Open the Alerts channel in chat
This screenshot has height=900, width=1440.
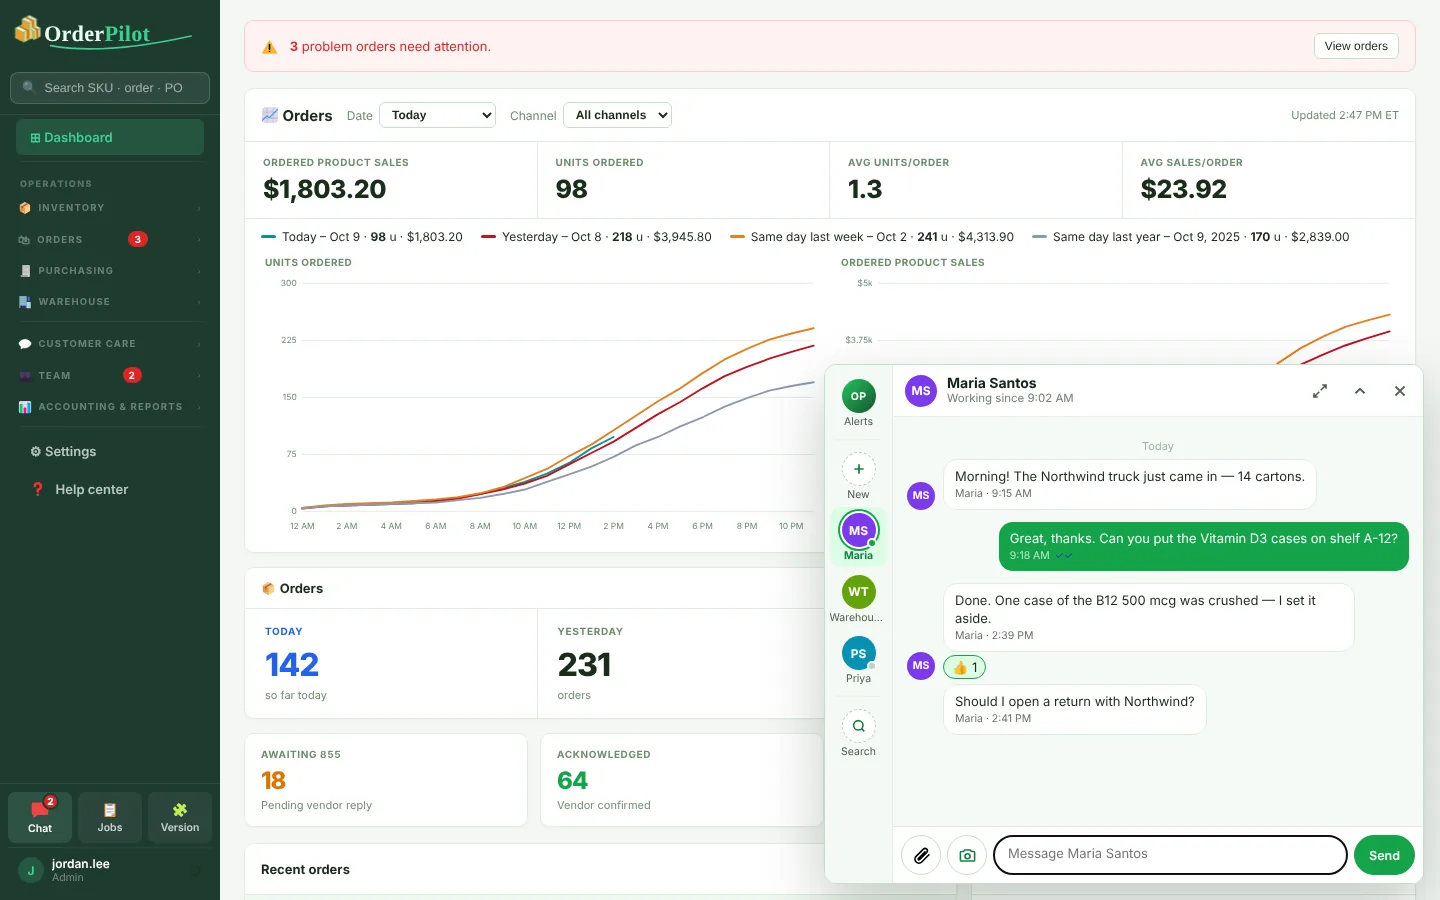(x=858, y=403)
